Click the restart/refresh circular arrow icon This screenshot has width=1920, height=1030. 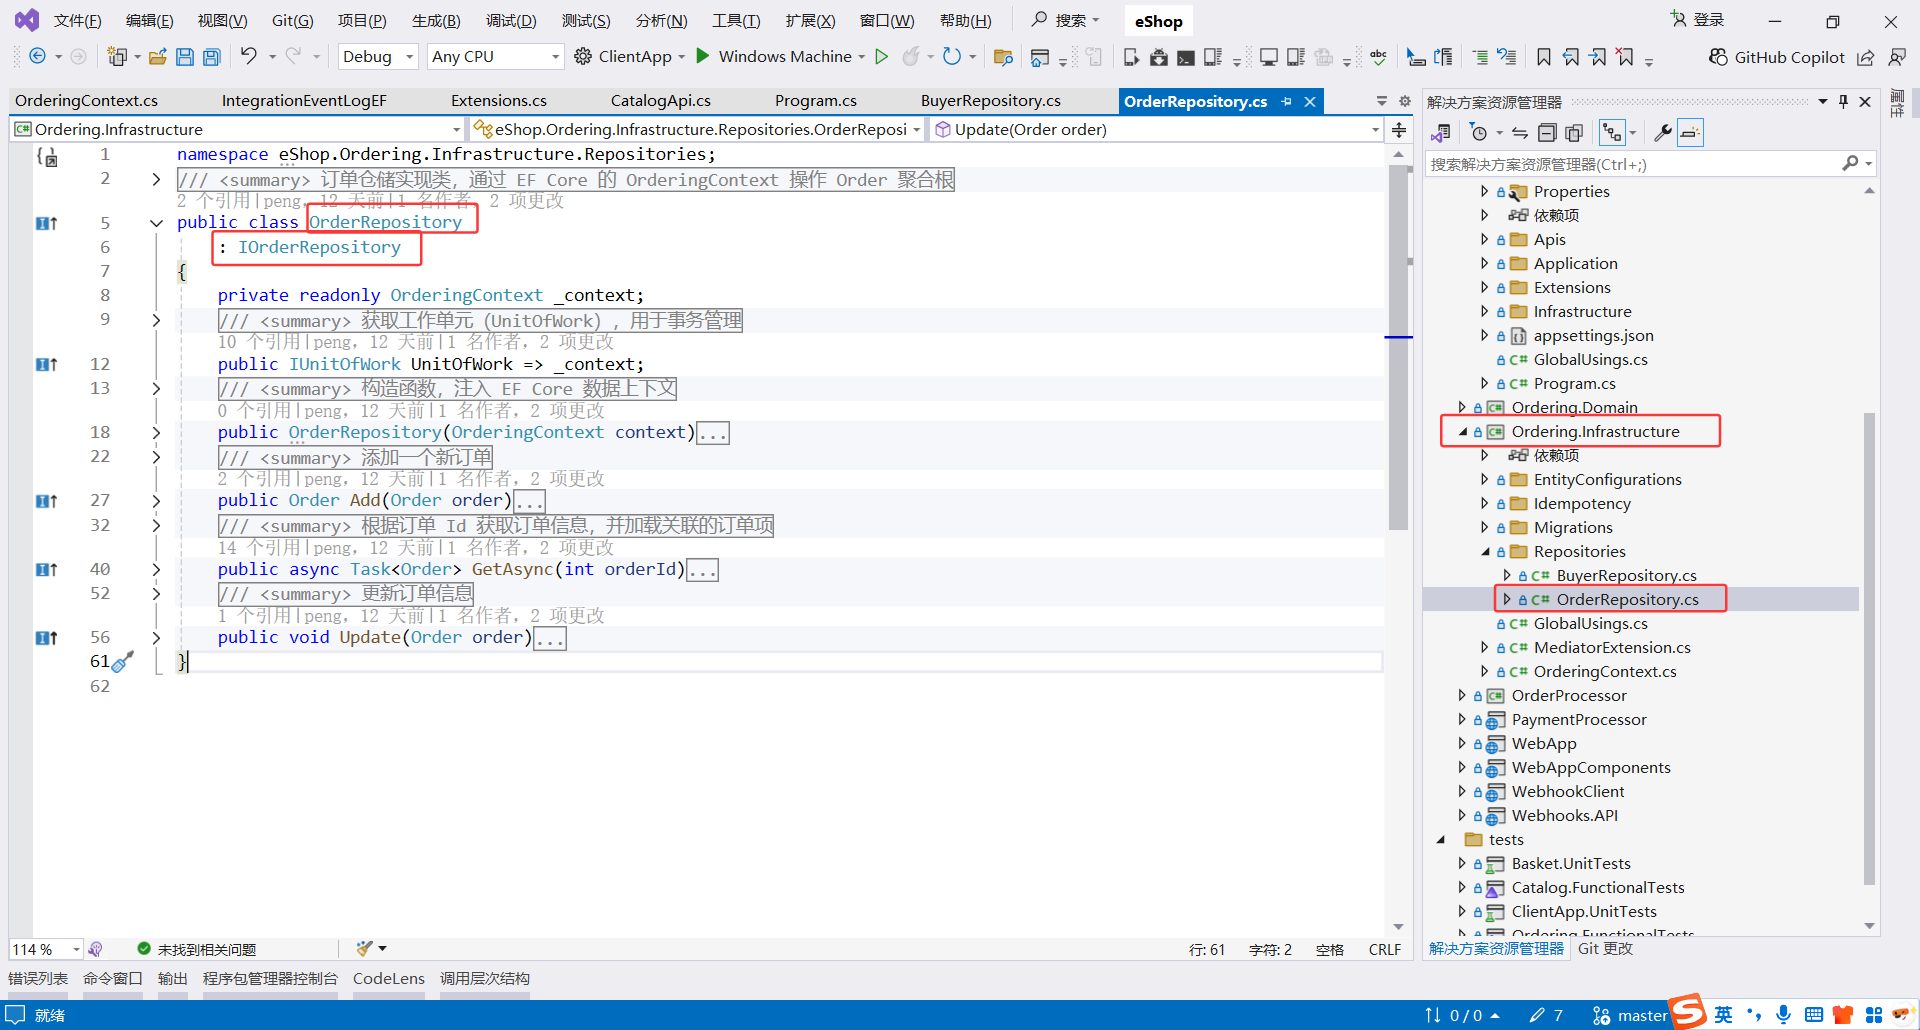(952, 57)
